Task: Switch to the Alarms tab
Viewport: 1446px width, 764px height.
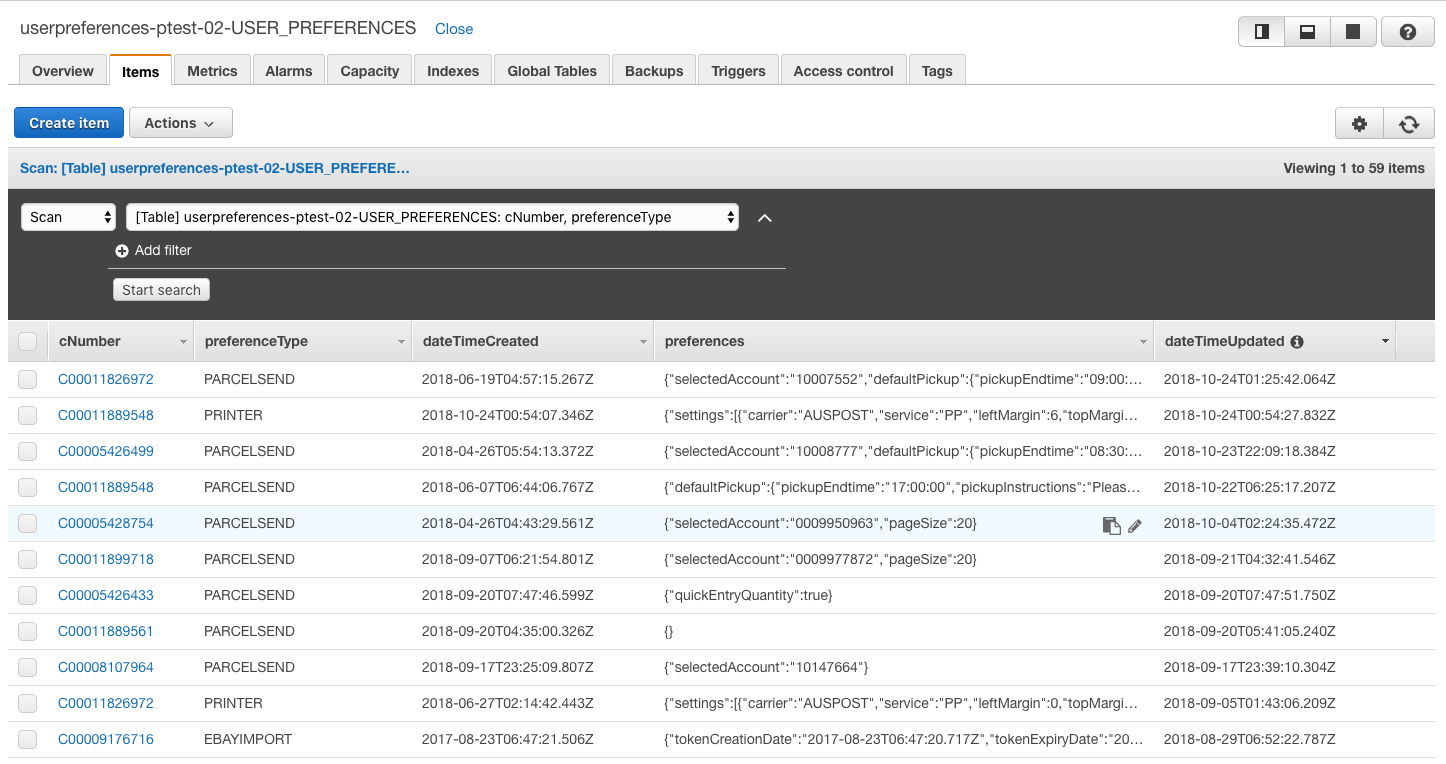Action: [x=289, y=71]
